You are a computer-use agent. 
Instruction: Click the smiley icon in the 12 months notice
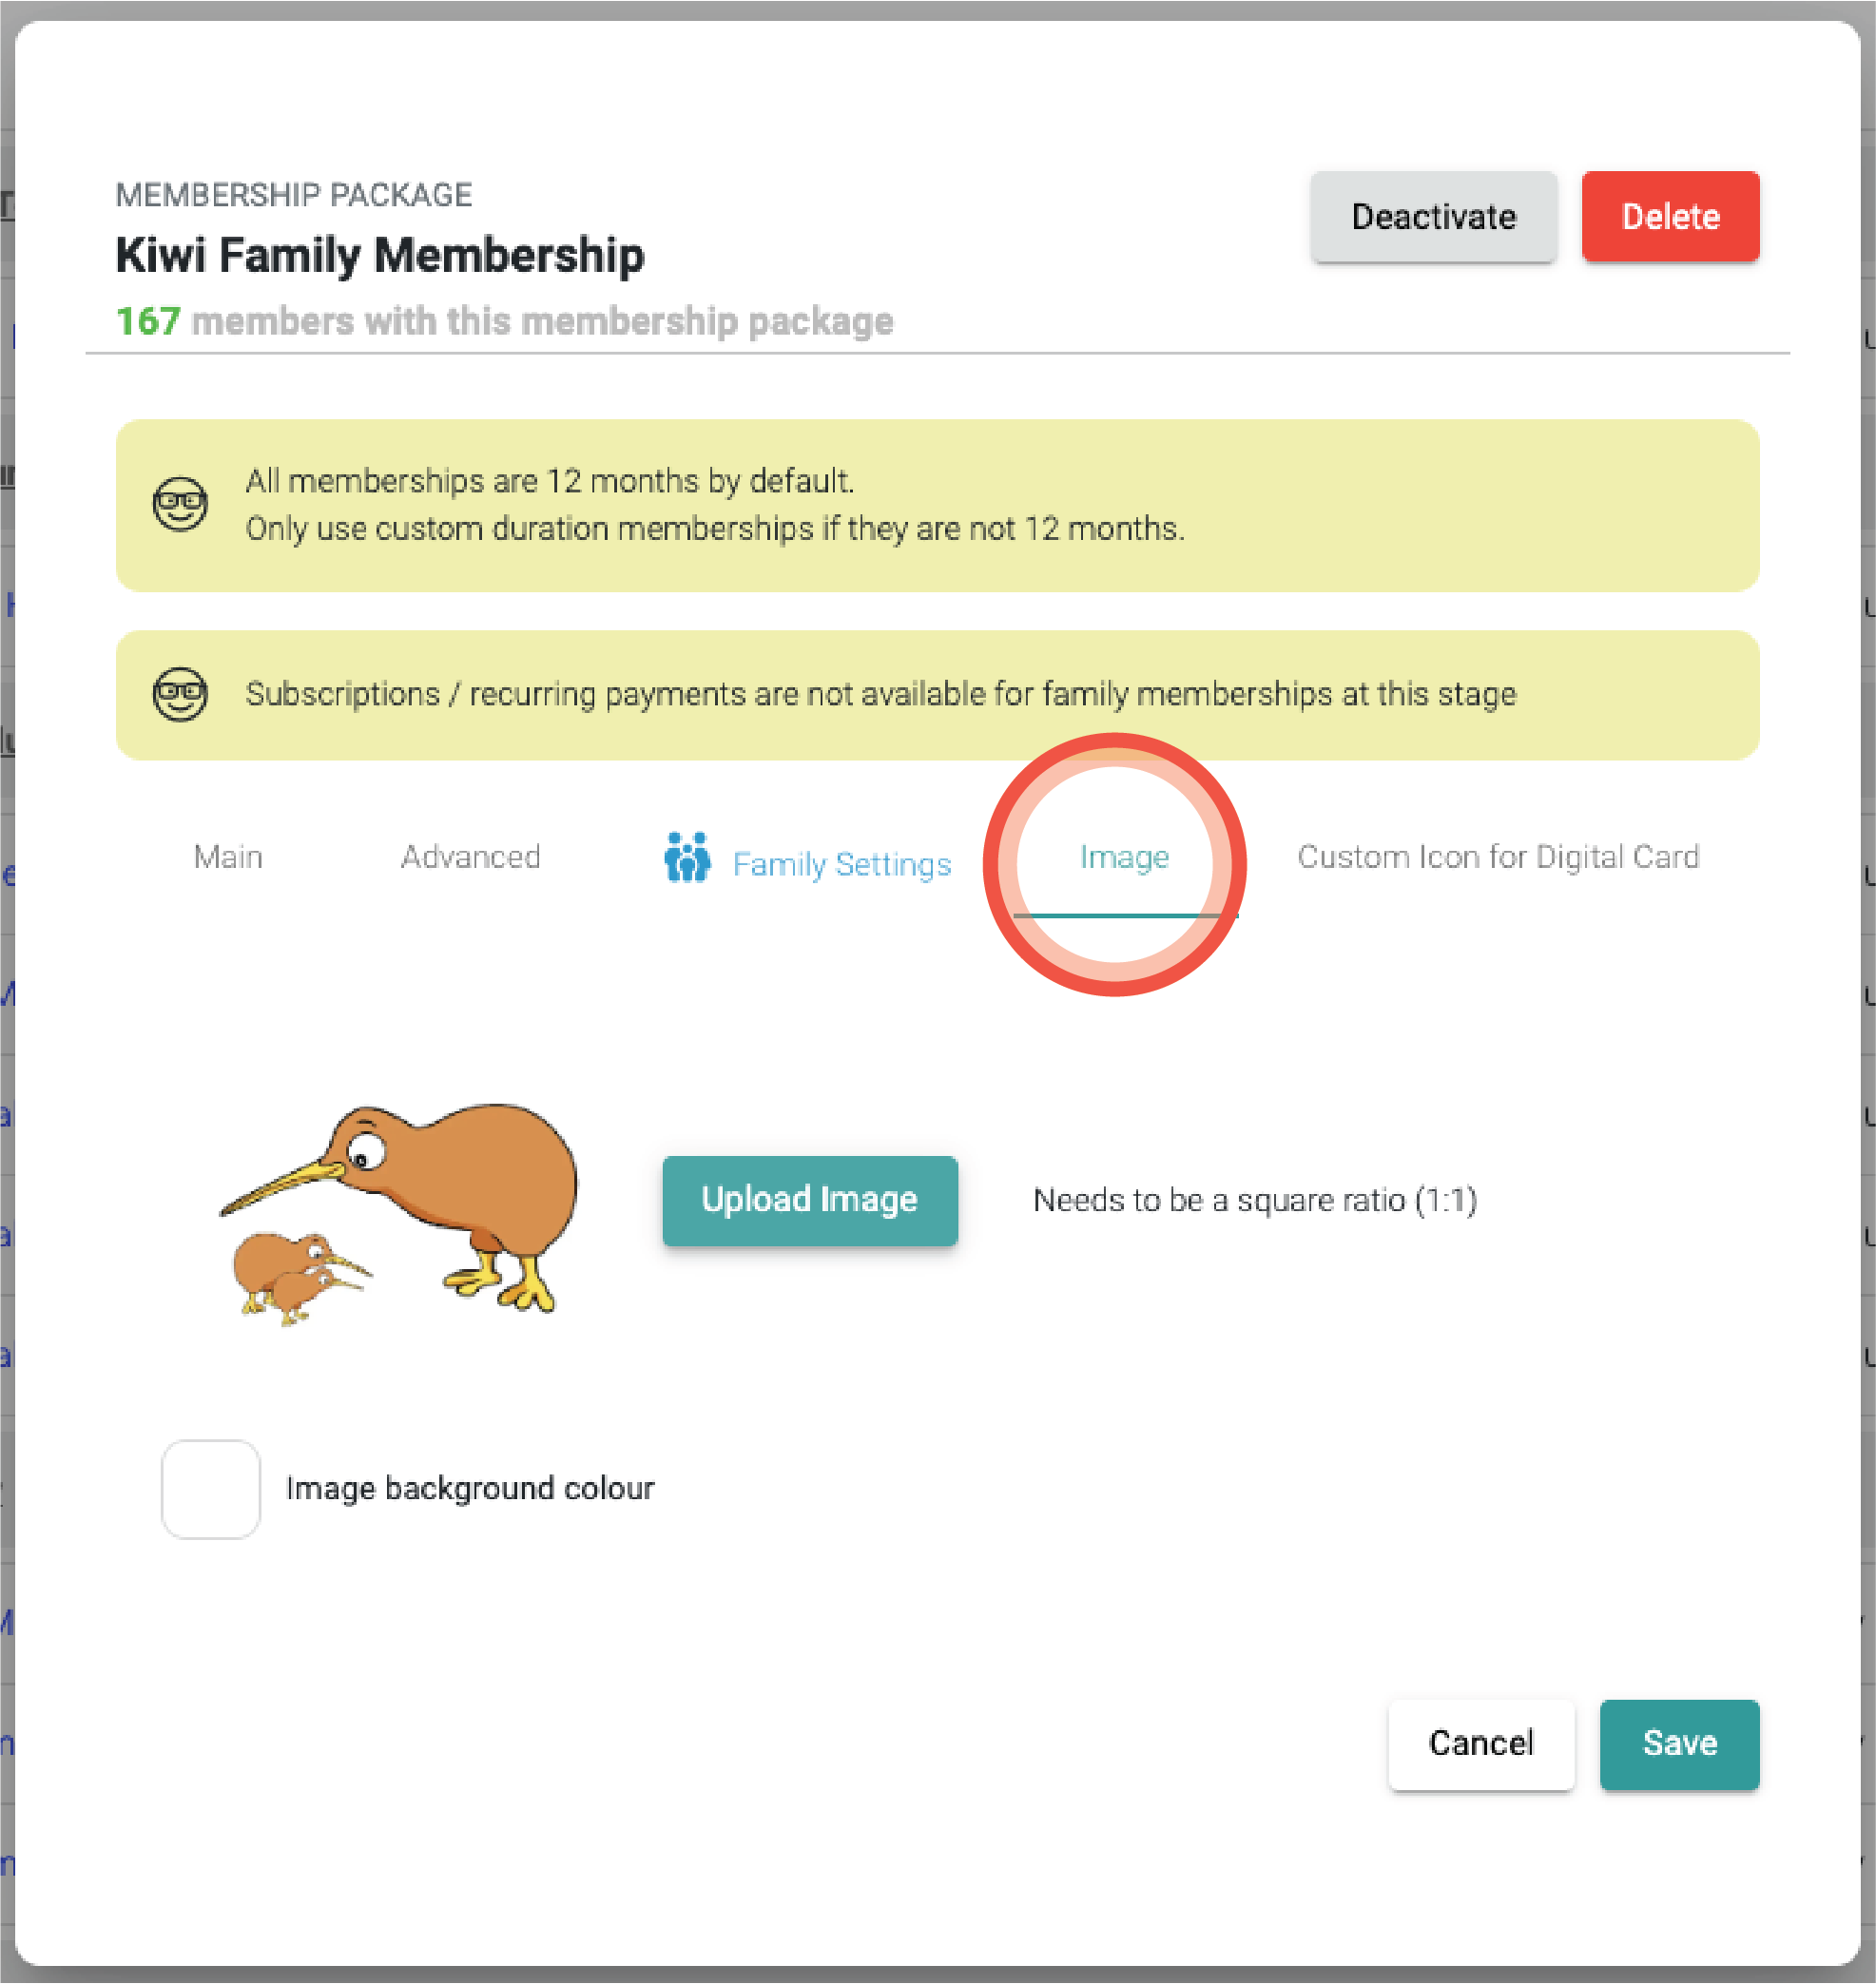pyautogui.click(x=180, y=504)
